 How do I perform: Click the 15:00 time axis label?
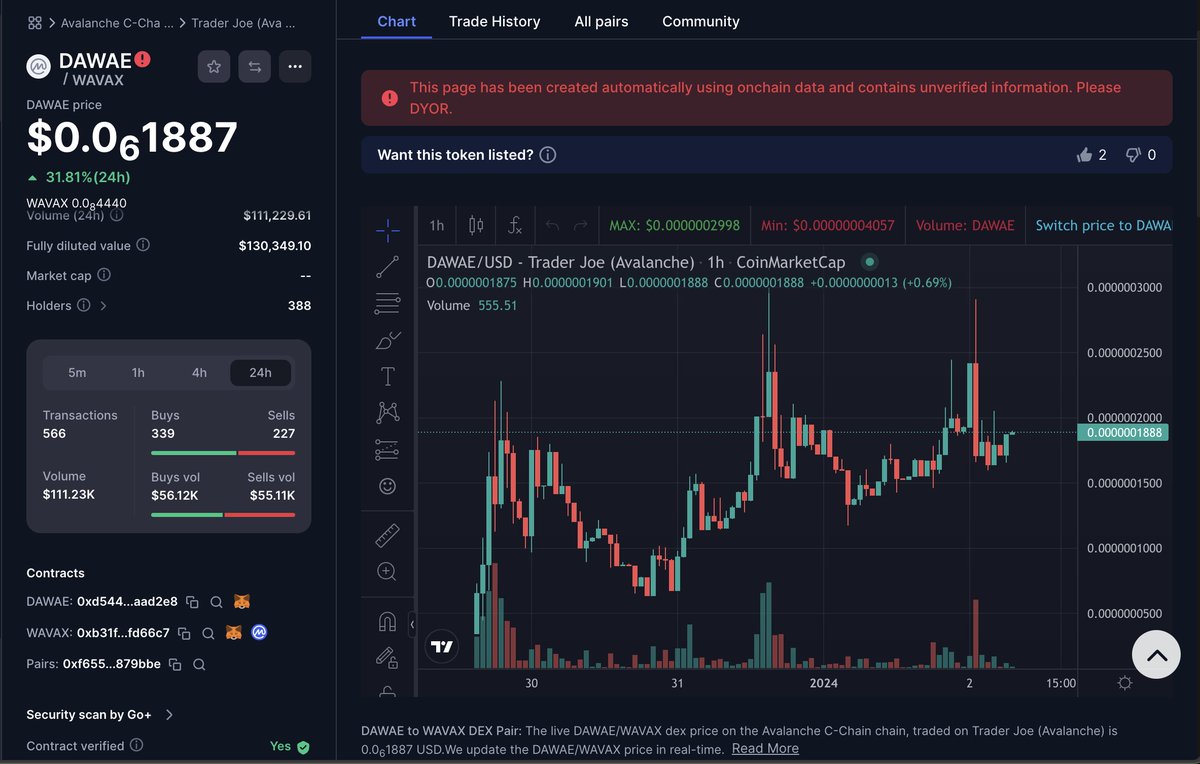[x=1061, y=683]
